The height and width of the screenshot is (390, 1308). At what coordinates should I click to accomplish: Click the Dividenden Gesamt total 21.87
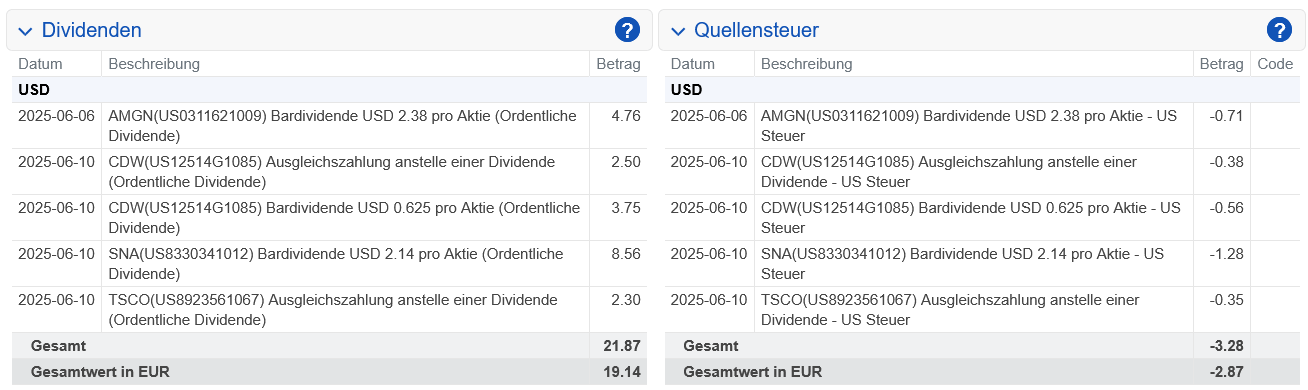point(621,345)
